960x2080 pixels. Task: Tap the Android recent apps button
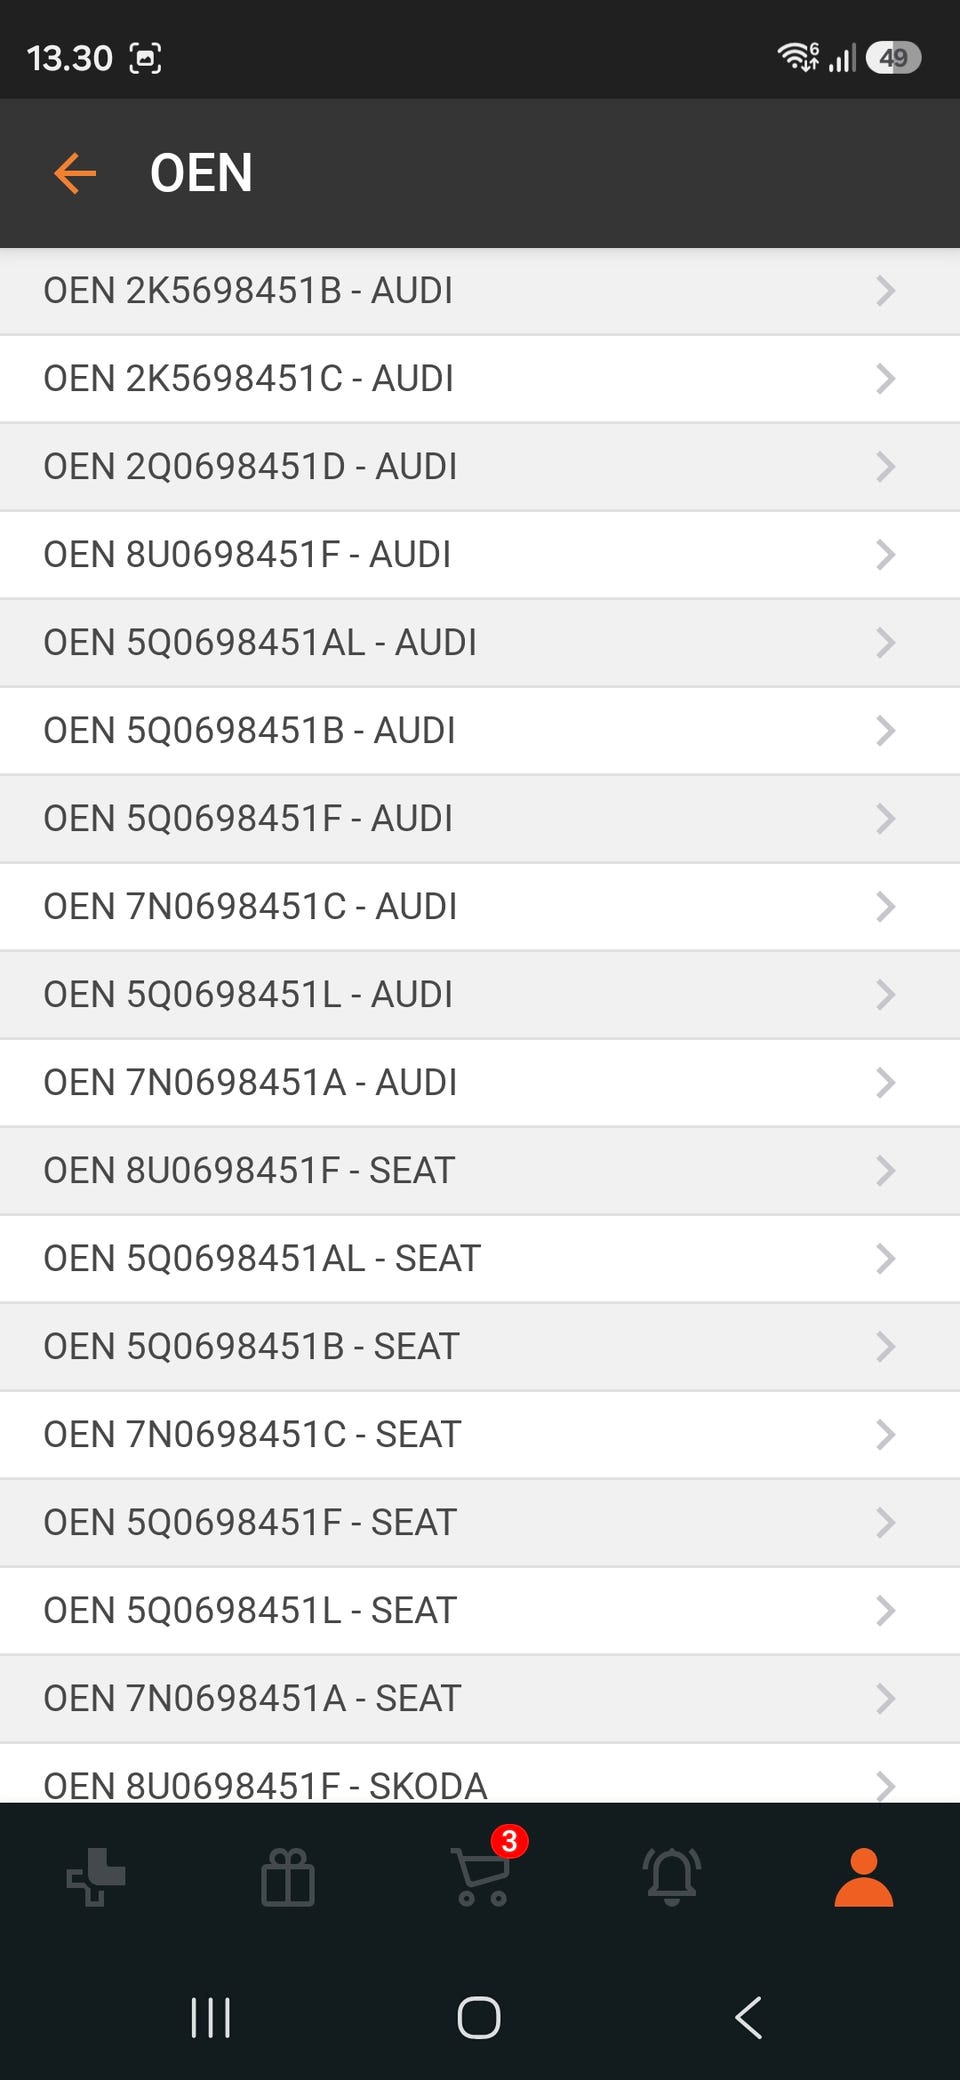[210, 2018]
